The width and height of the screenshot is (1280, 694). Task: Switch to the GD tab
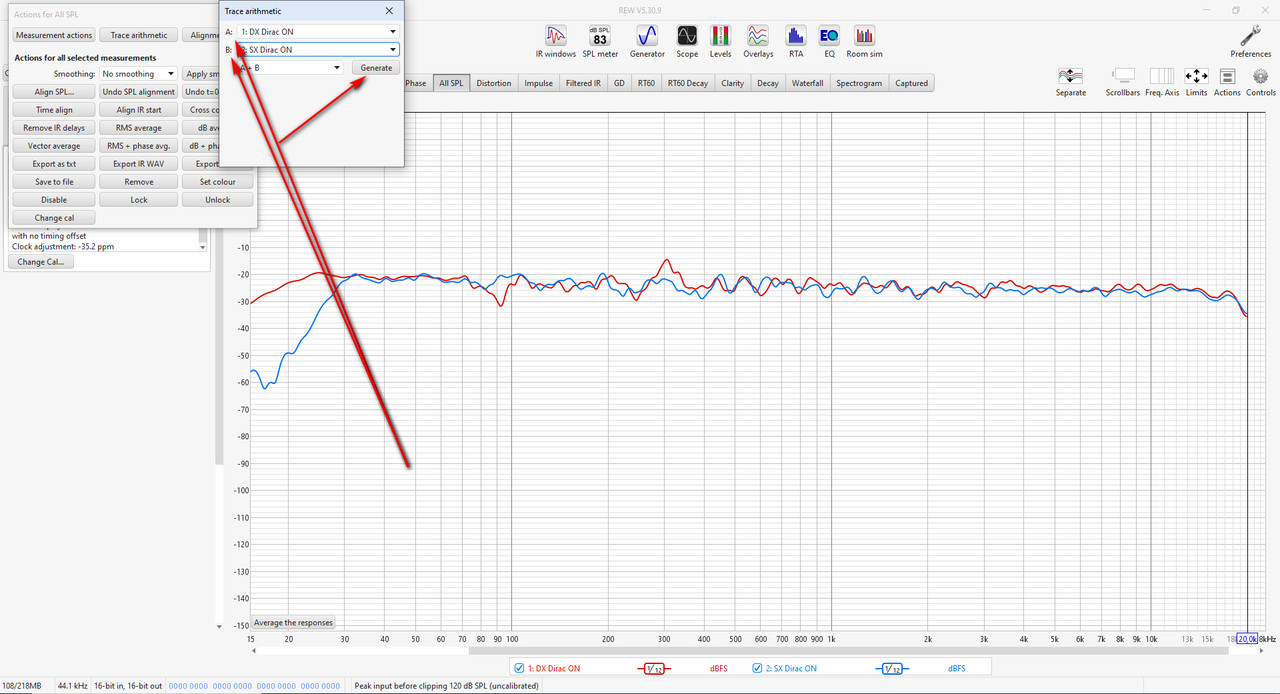pyautogui.click(x=620, y=83)
